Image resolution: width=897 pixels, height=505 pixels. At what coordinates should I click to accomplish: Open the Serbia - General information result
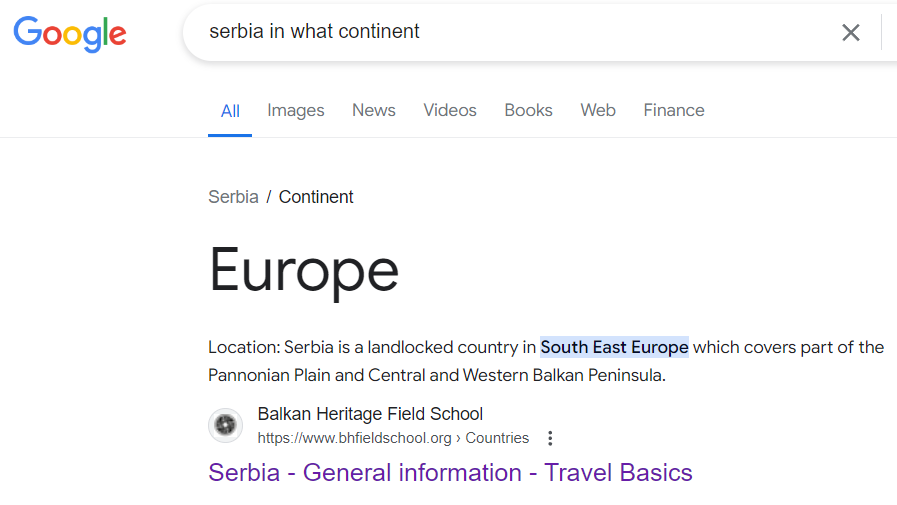[x=450, y=472]
